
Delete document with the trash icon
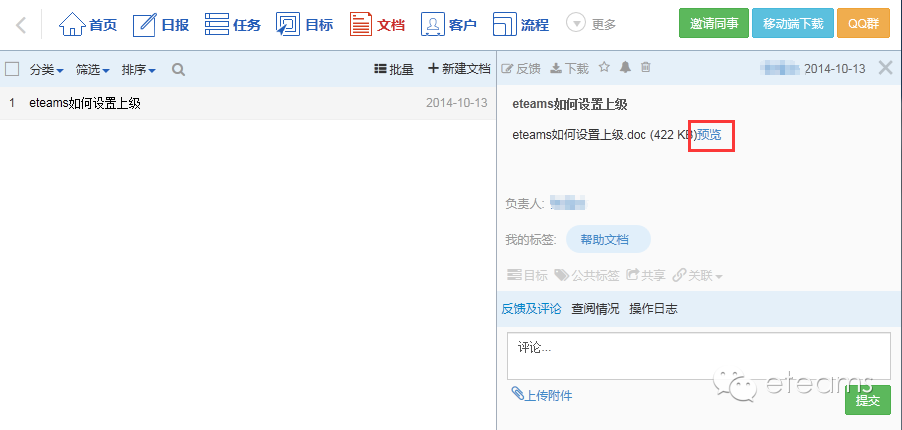(x=646, y=67)
